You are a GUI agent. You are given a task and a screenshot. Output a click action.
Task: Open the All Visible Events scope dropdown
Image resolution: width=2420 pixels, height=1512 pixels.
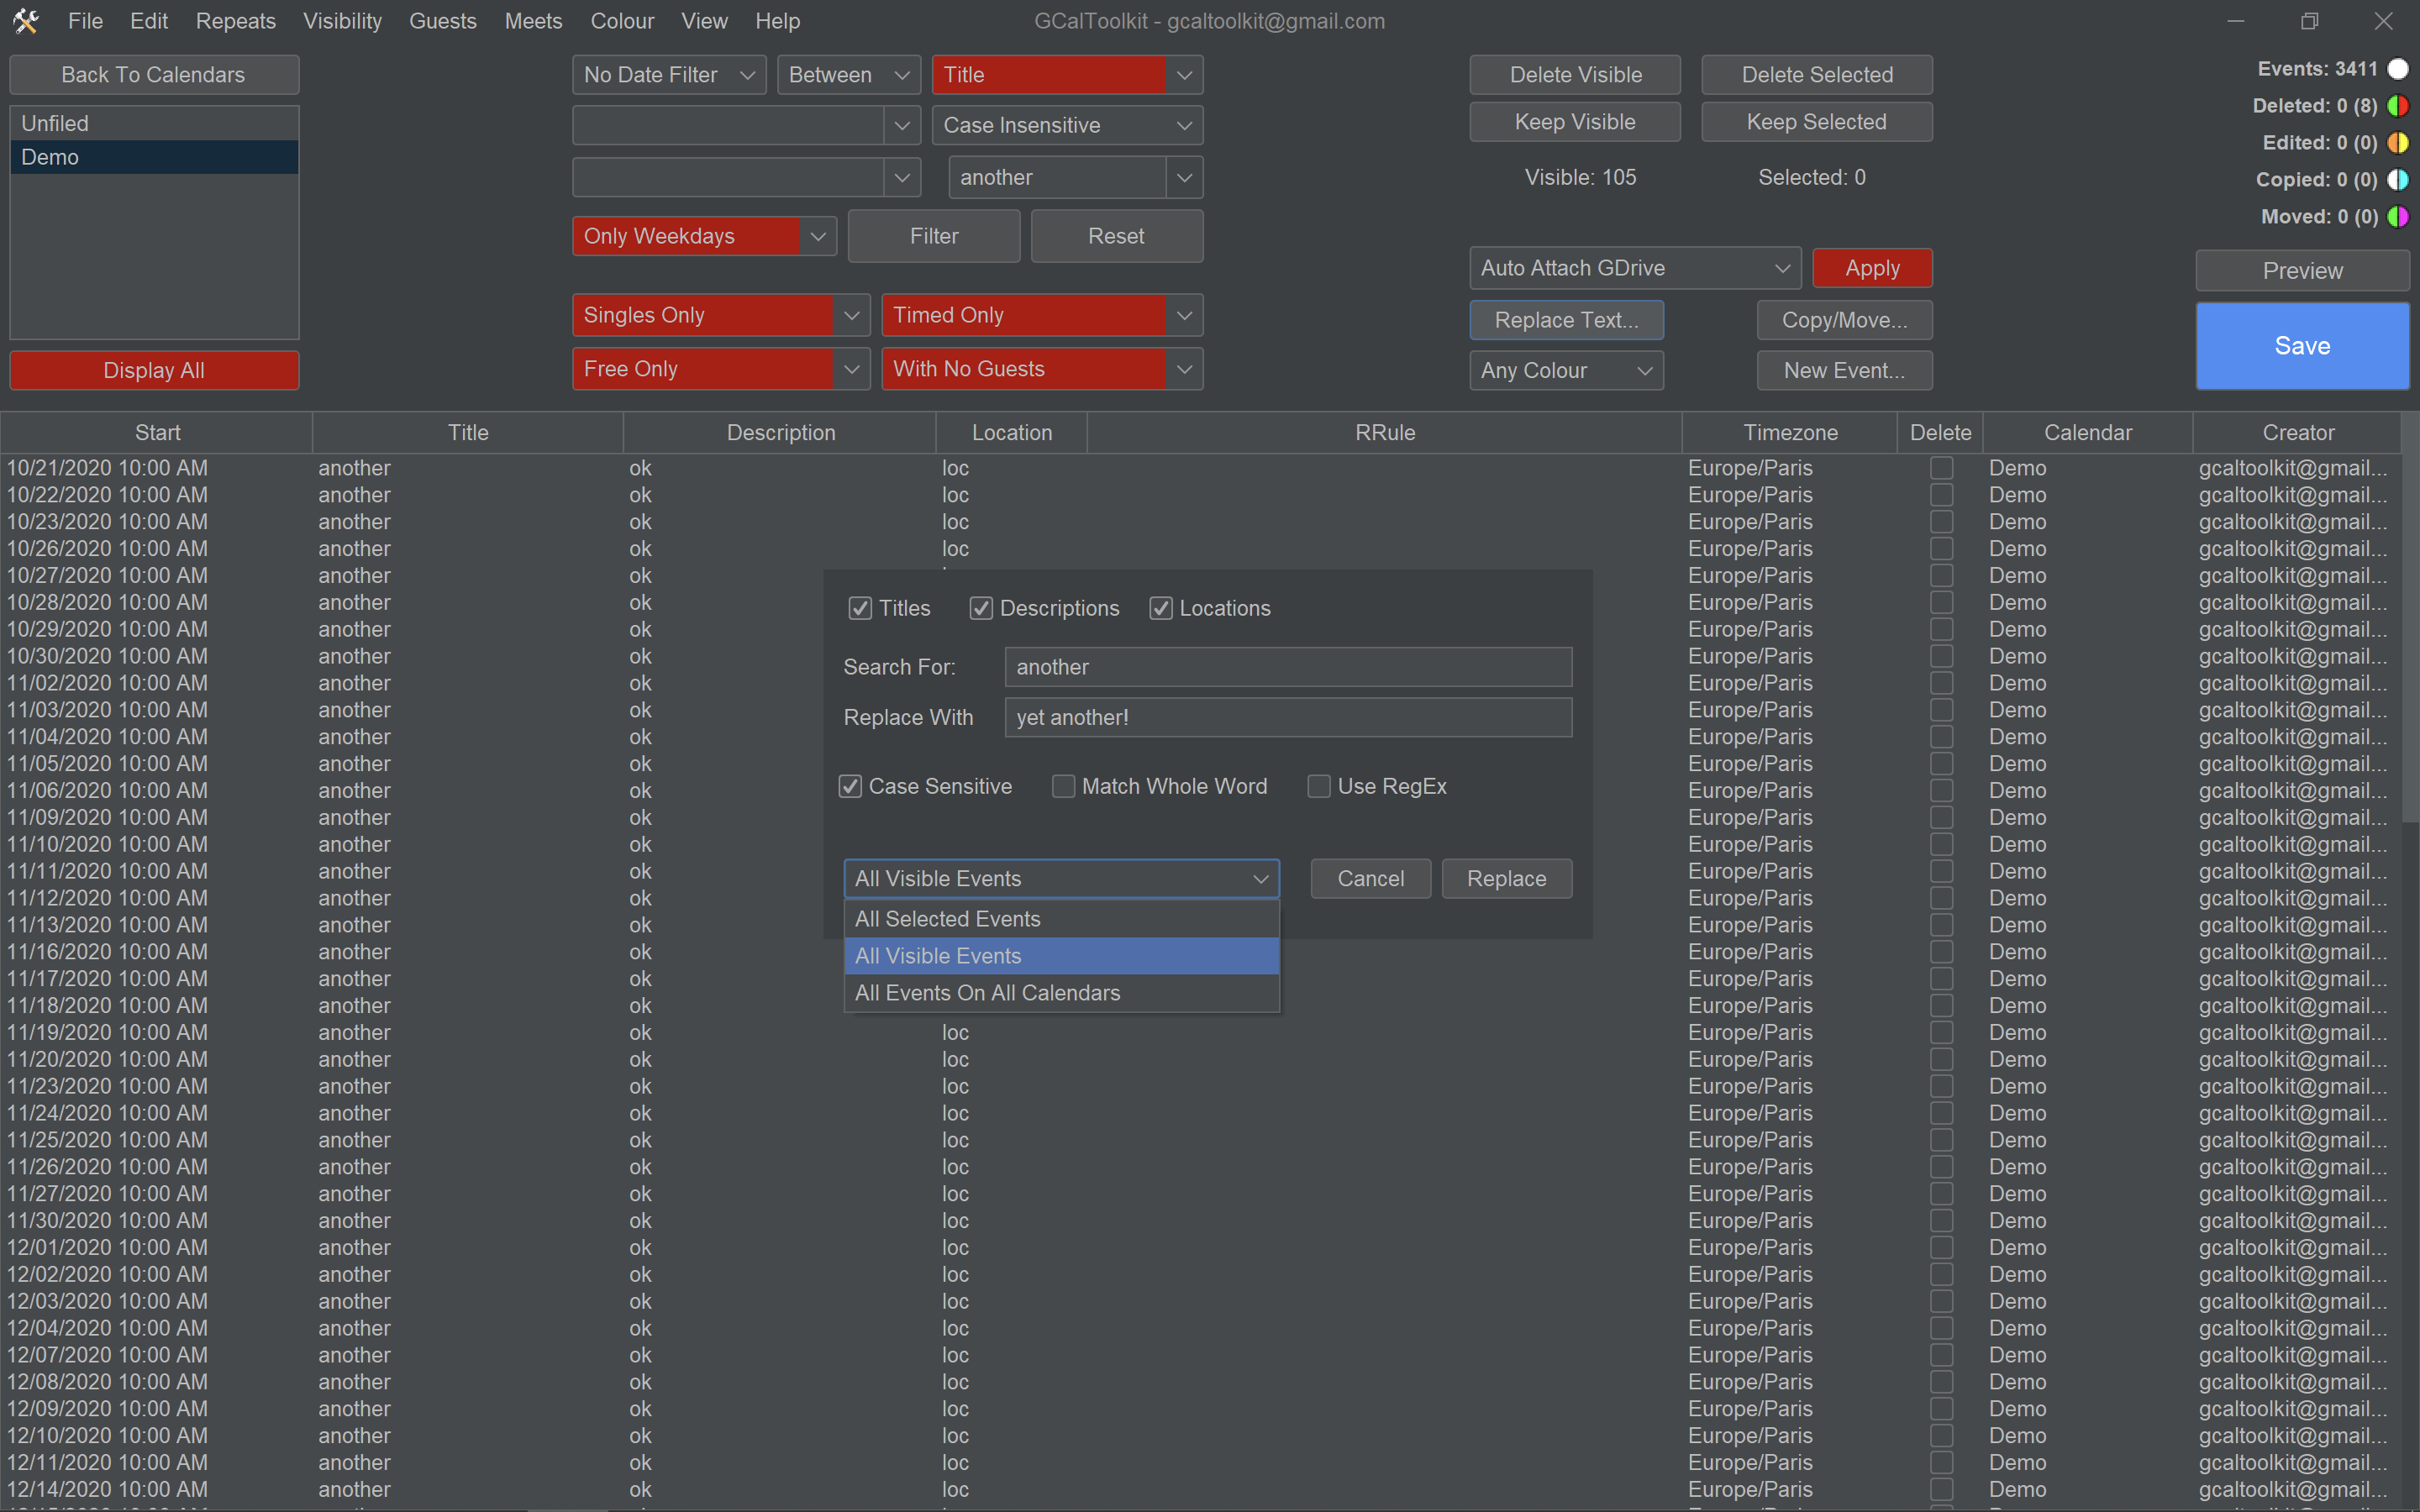tap(1061, 878)
